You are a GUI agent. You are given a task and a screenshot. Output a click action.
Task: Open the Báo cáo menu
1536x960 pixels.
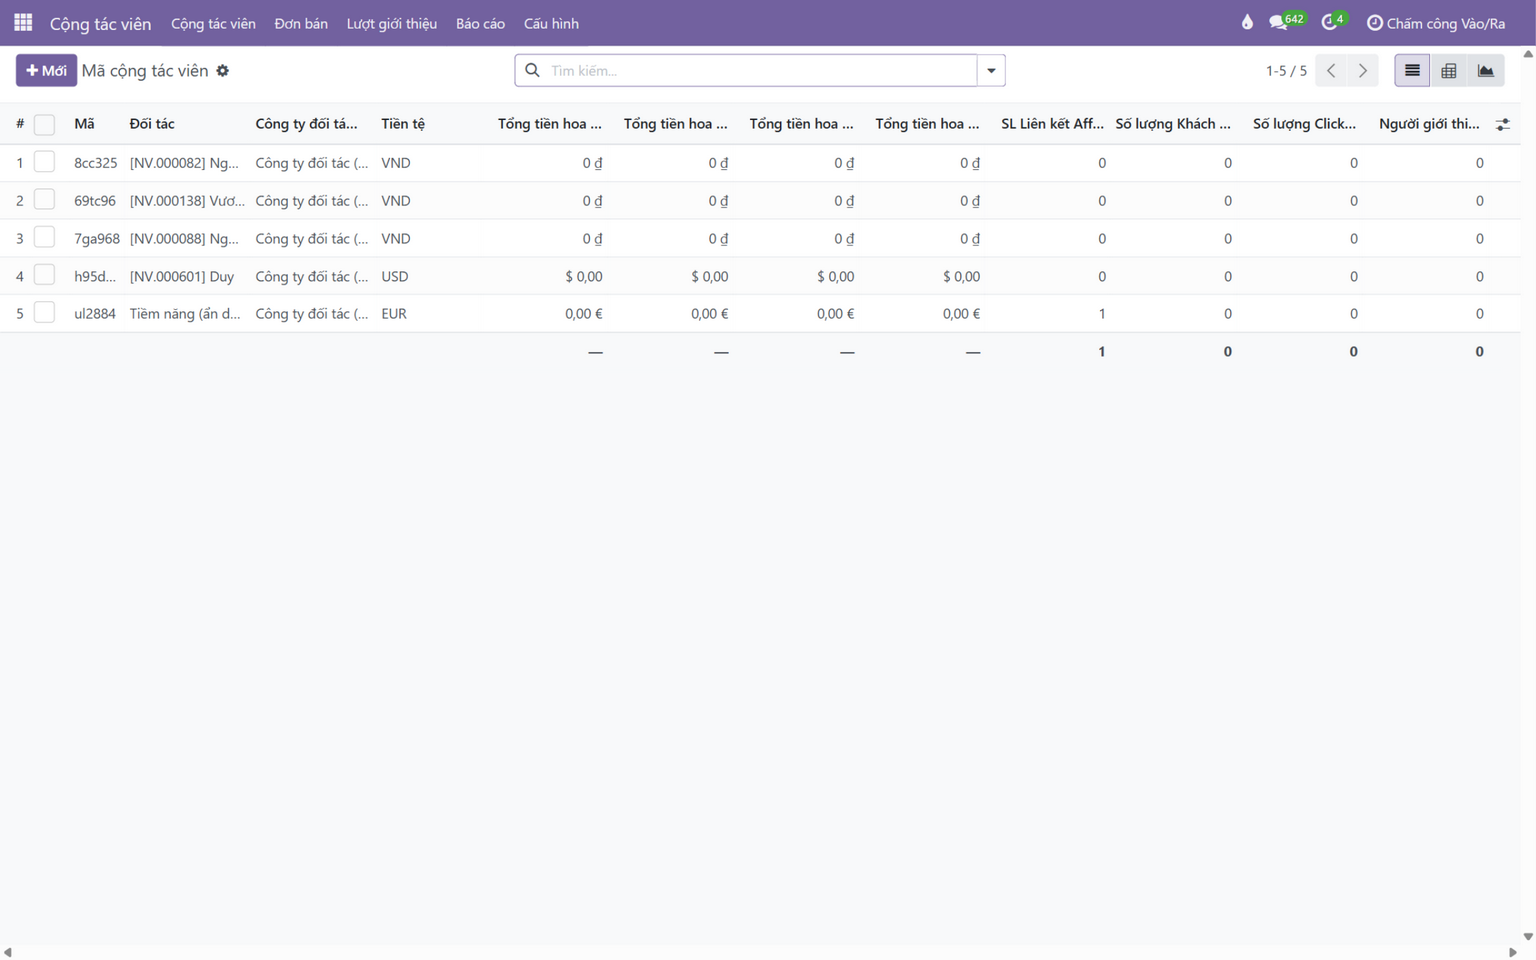(480, 23)
